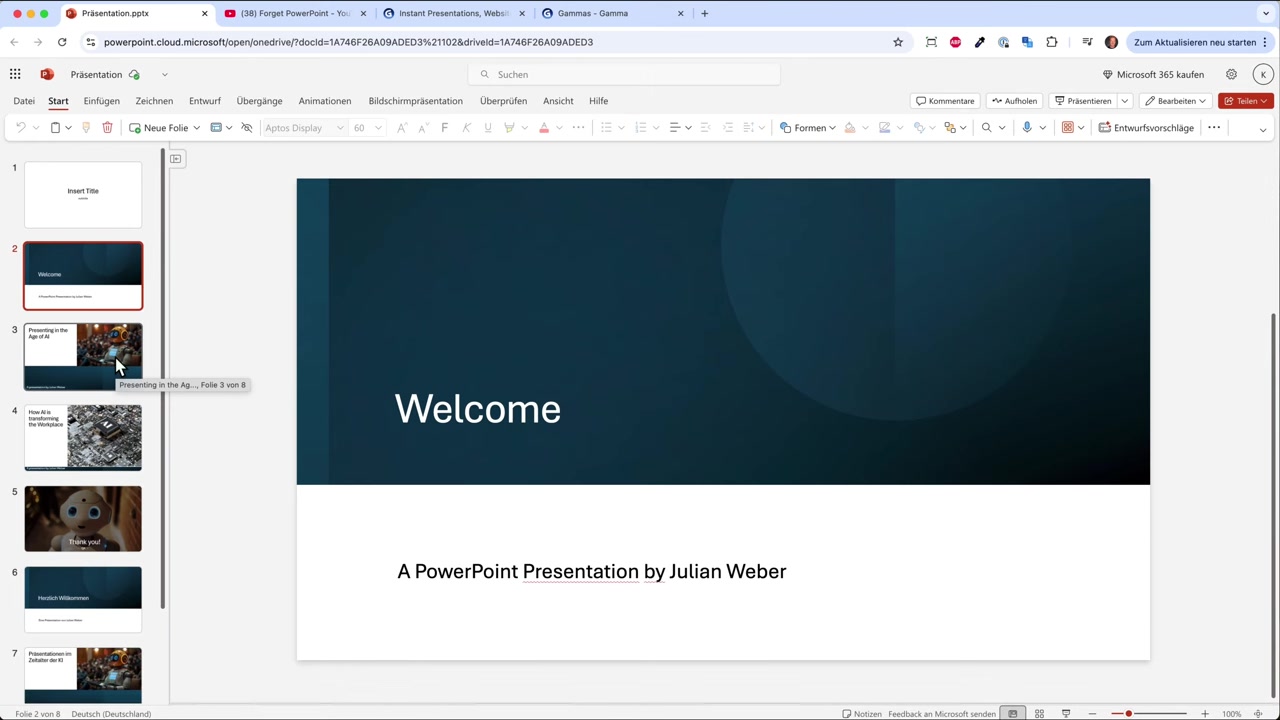
Task: Switch to the Animationen tab
Action: [325, 101]
